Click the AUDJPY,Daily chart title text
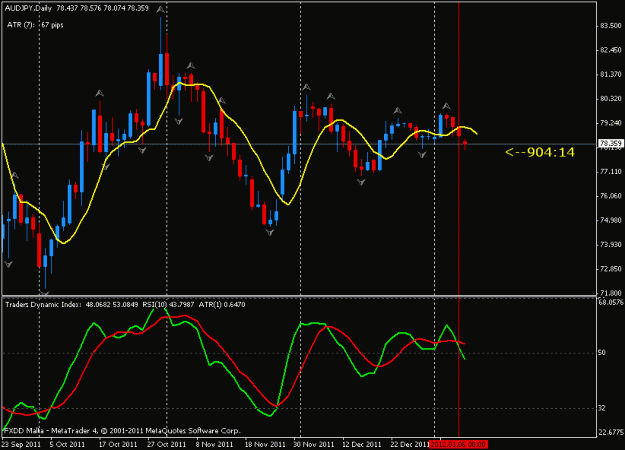The width and height of the screenshot is (625, 450). point(28,8)
